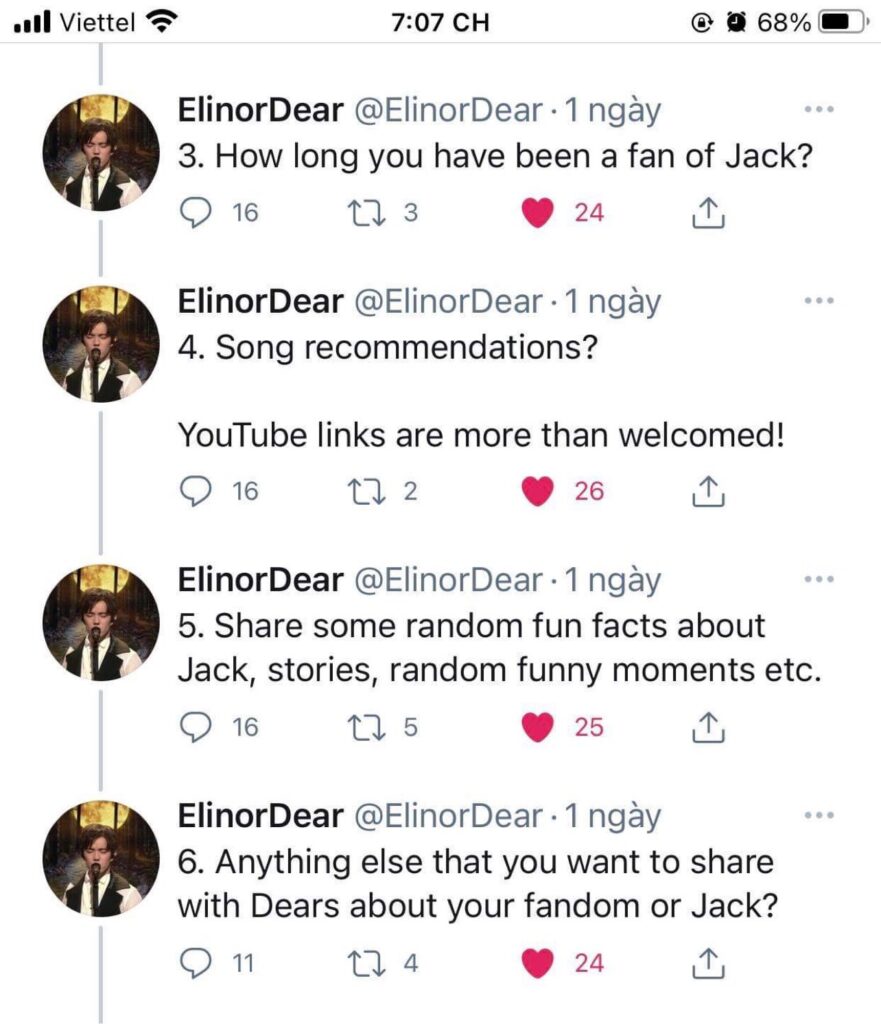Toggle the heart on the fun facts tweet
The height and width of the screenshot is (1024, 881).
click(x=537, y=728)
